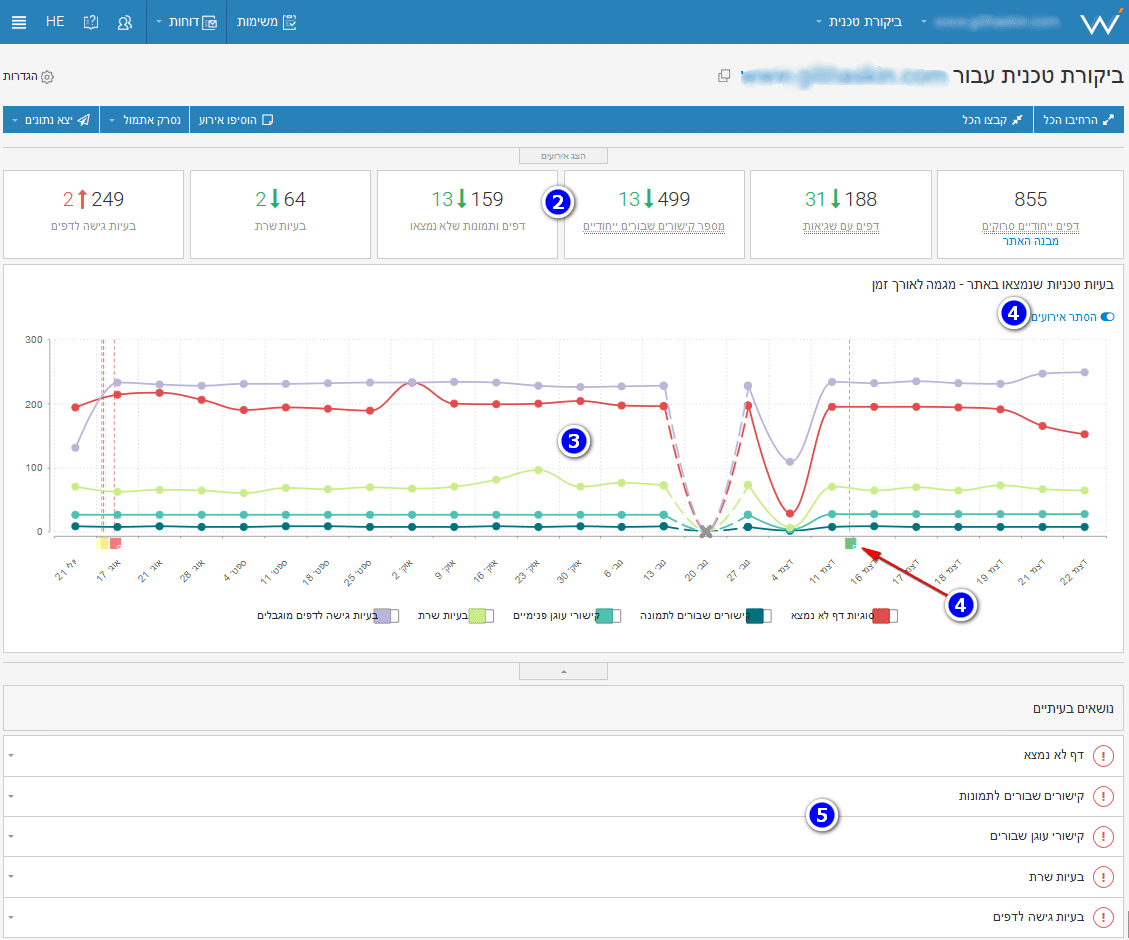
Task: Open the מספר קישורים שבורים ייחודיים link
Action: click(x=654, y=227)
